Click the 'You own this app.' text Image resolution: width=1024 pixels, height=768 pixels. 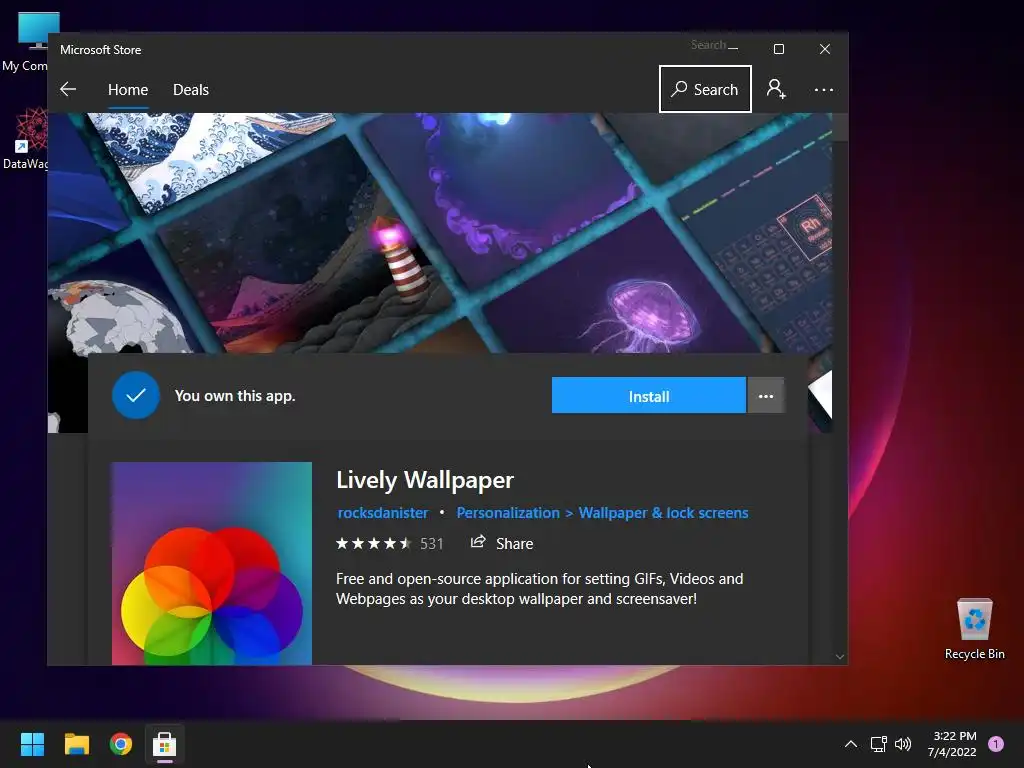tap(235, 396)
